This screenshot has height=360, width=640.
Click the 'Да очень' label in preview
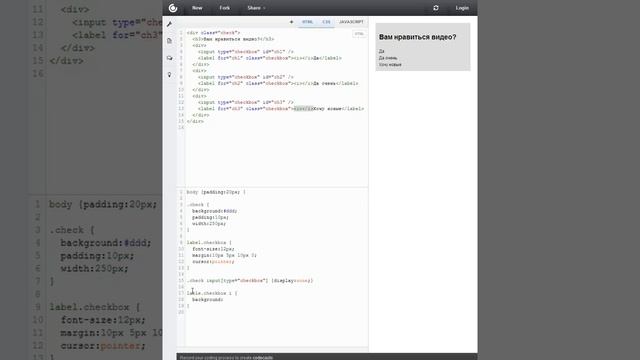388,58
